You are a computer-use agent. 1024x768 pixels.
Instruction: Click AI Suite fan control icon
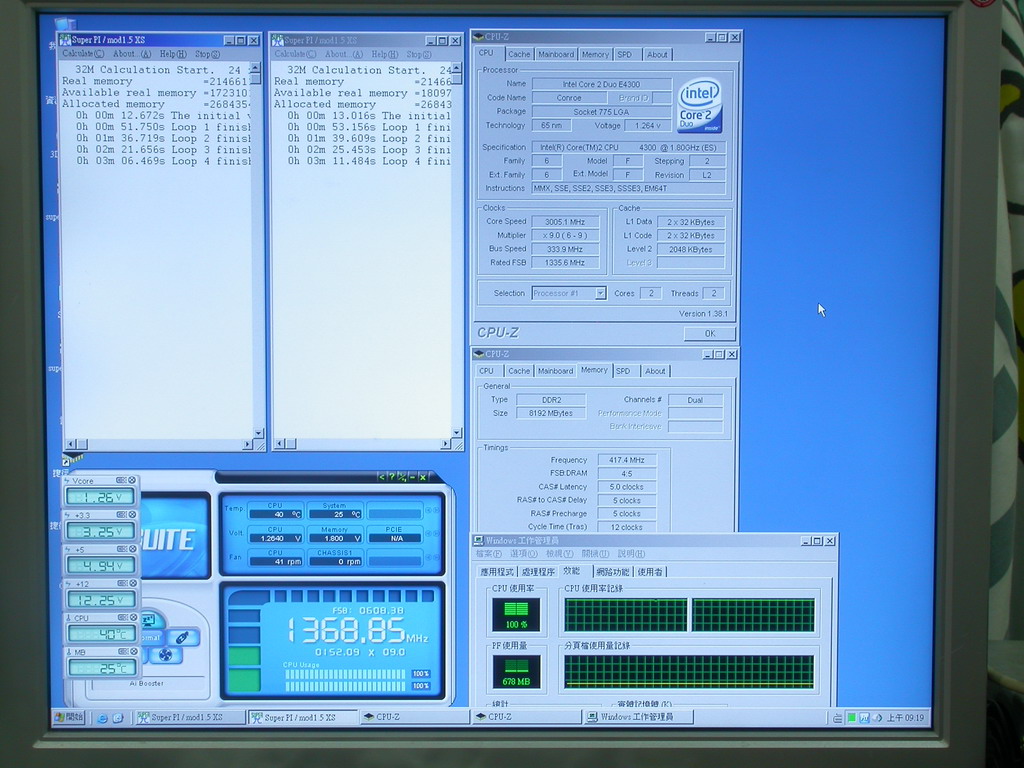tap(165, 654)
